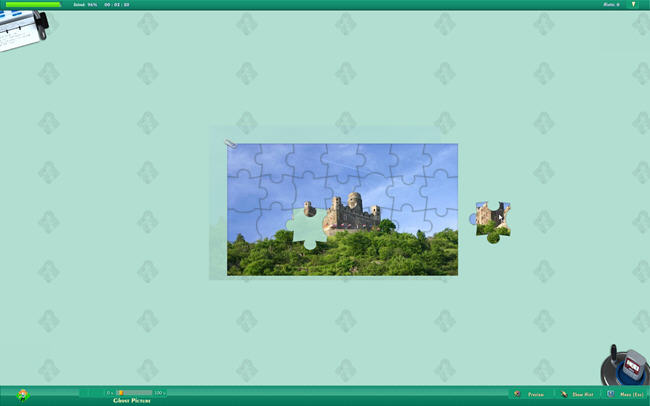Expand the top-right dropdown arrow

tap(633, 4)
